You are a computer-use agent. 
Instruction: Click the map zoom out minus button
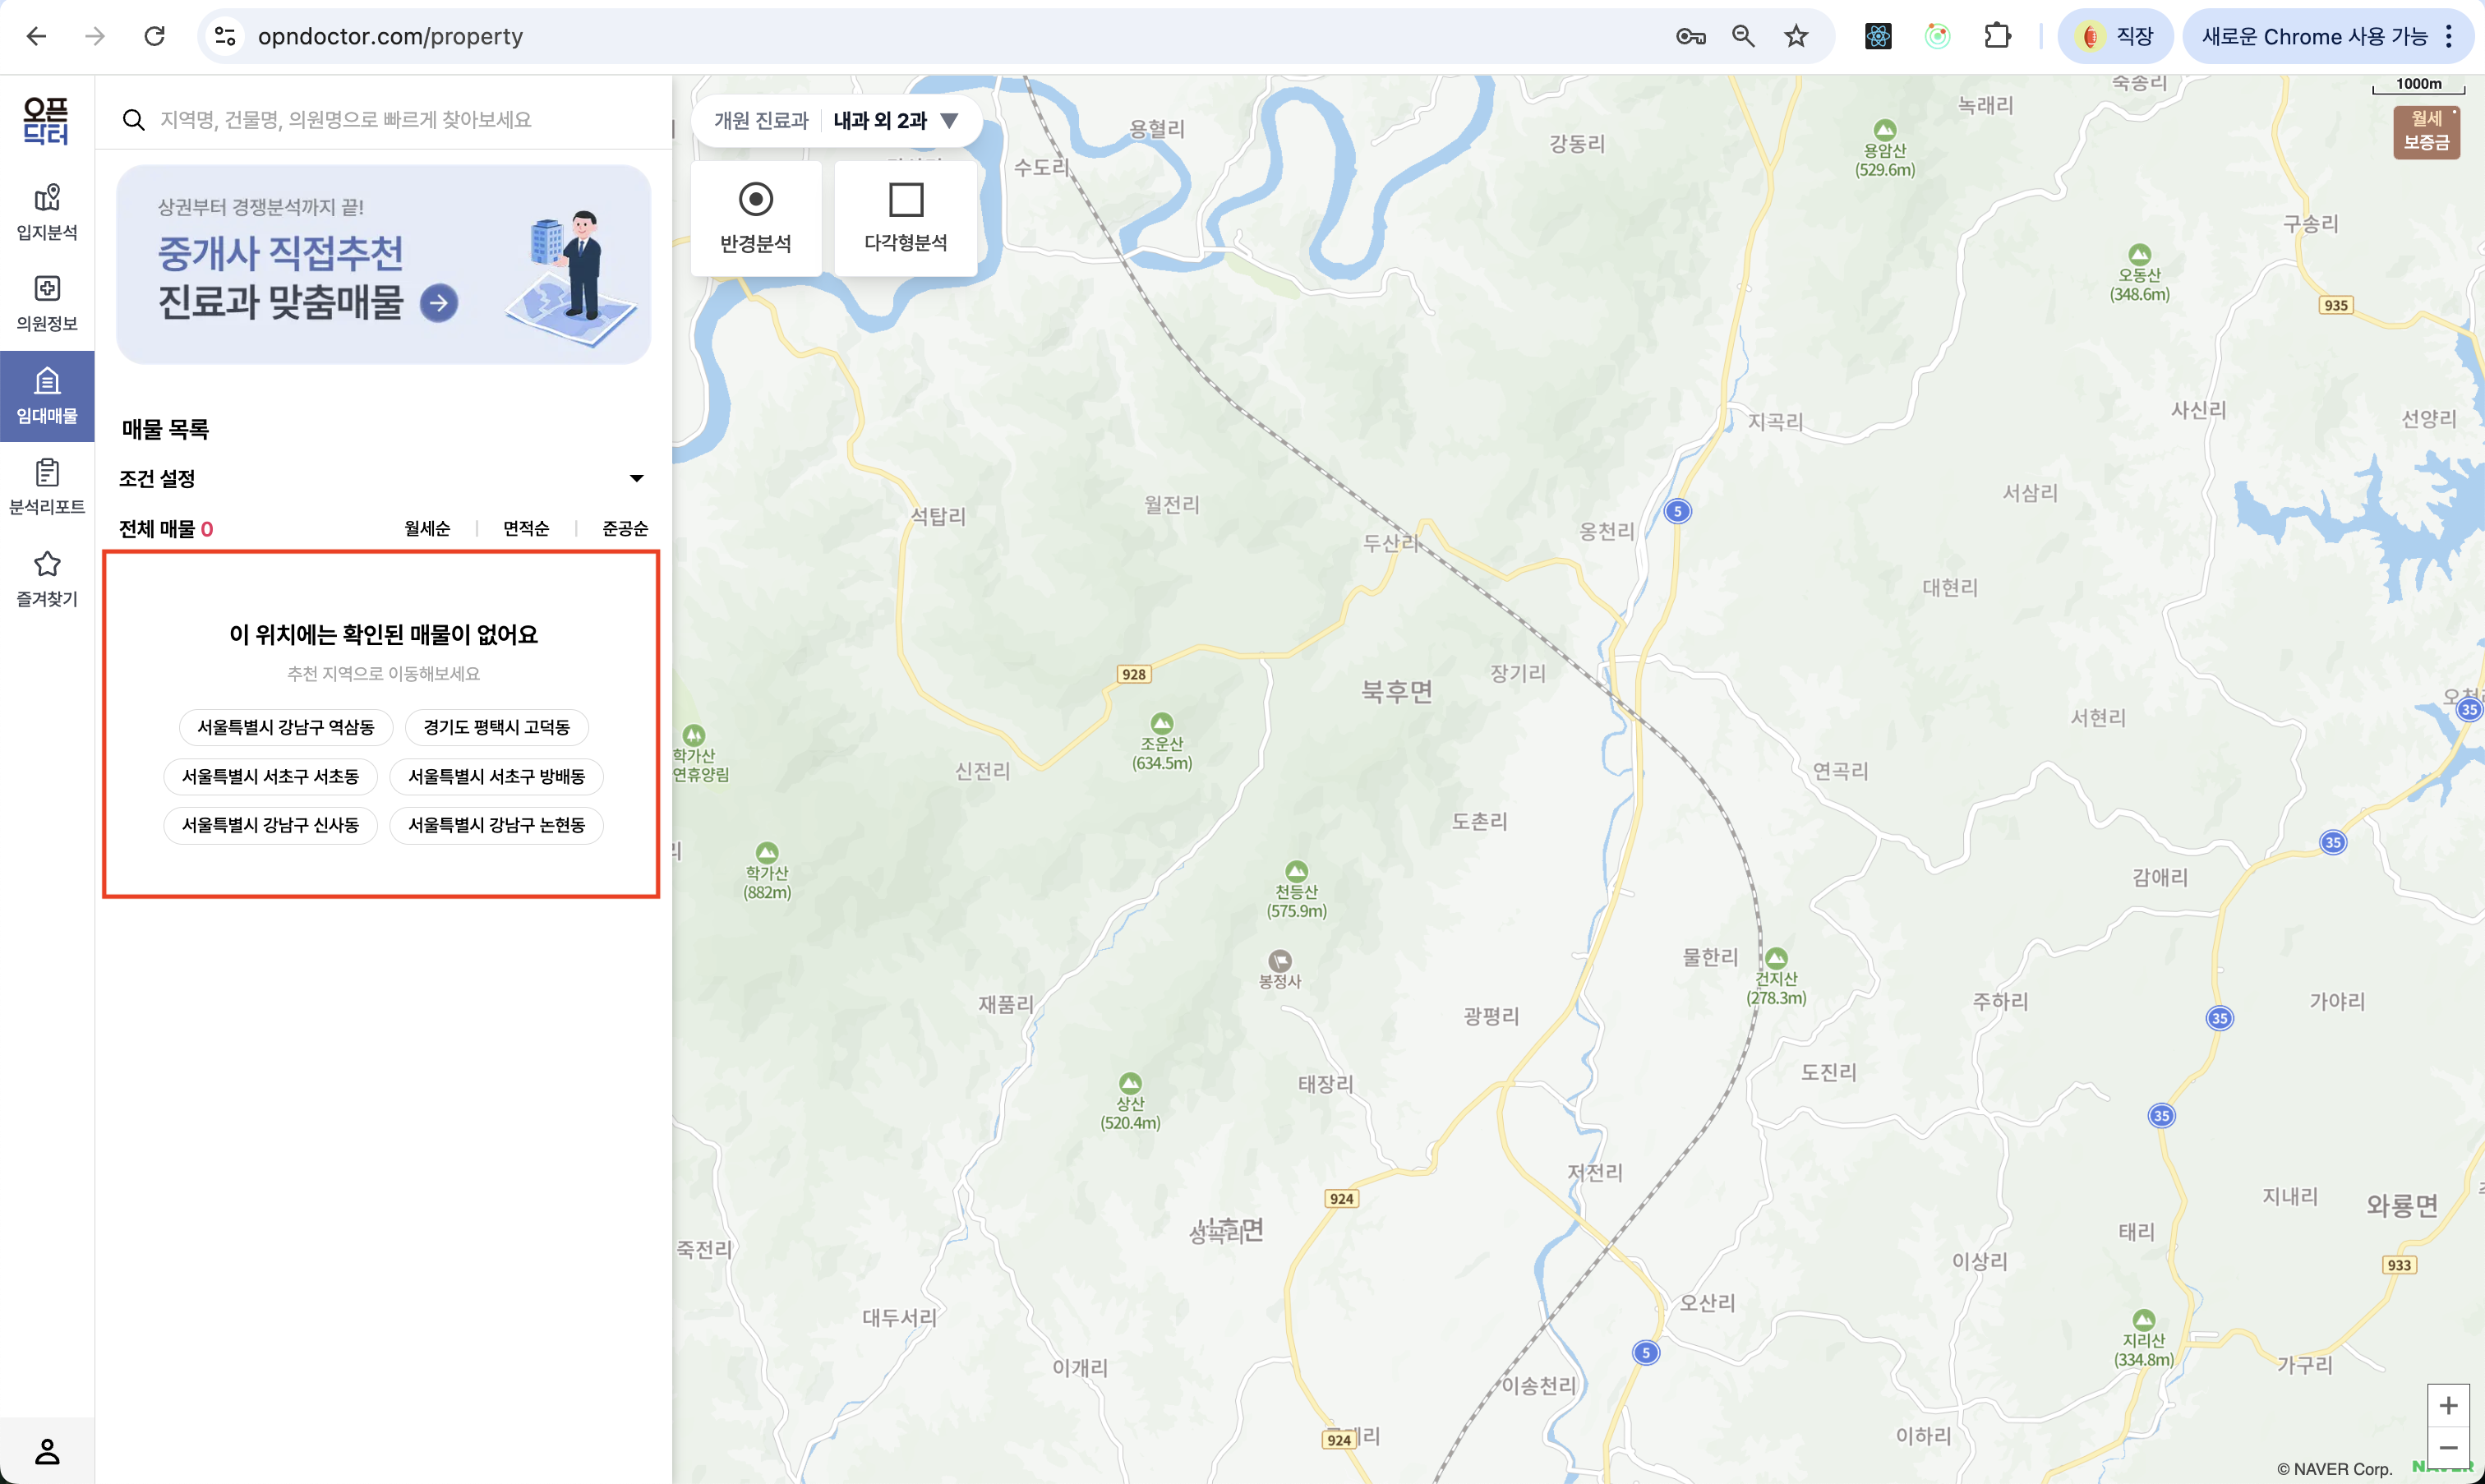click(2448, 1448)
